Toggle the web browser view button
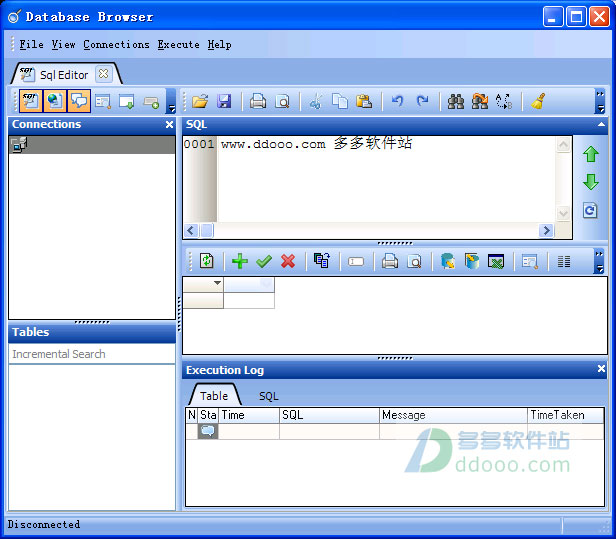This screenshot has height=539, width=616. [55, 101]
